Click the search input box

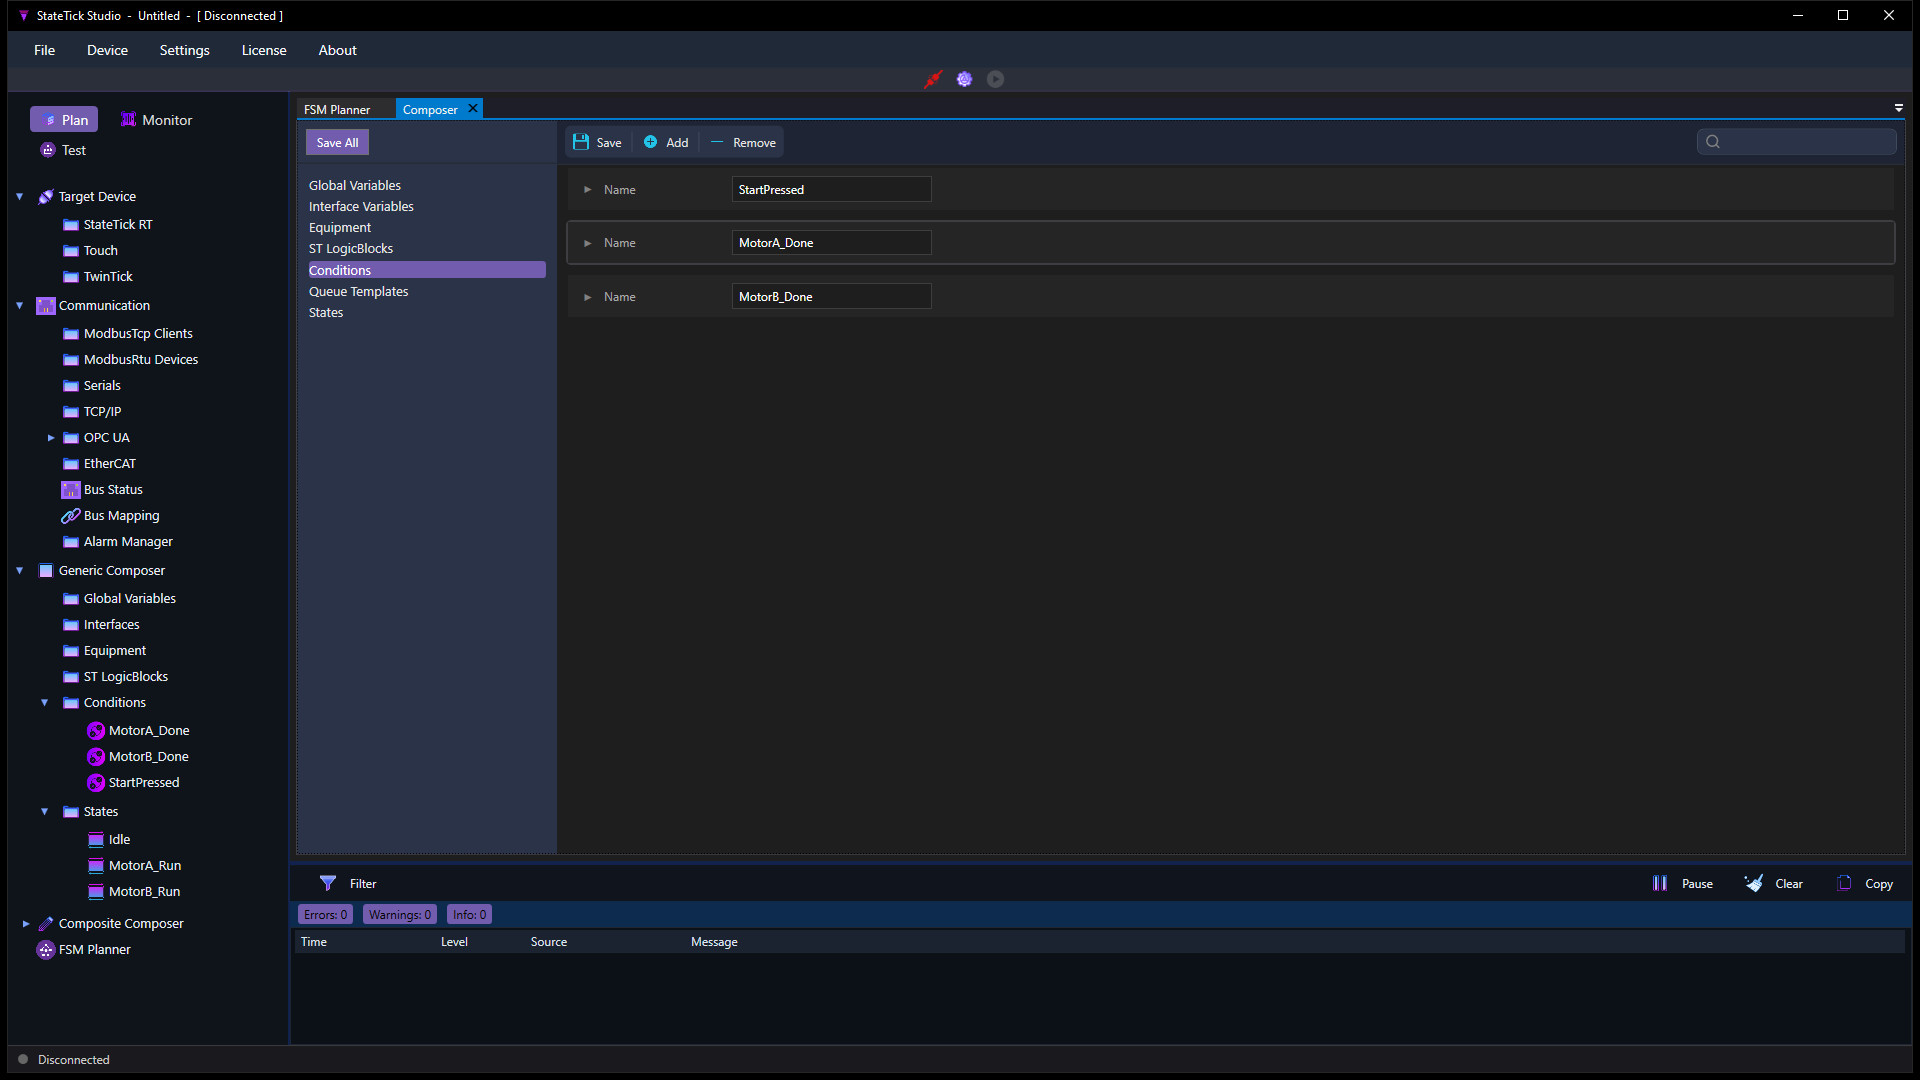pos(1797,142)
